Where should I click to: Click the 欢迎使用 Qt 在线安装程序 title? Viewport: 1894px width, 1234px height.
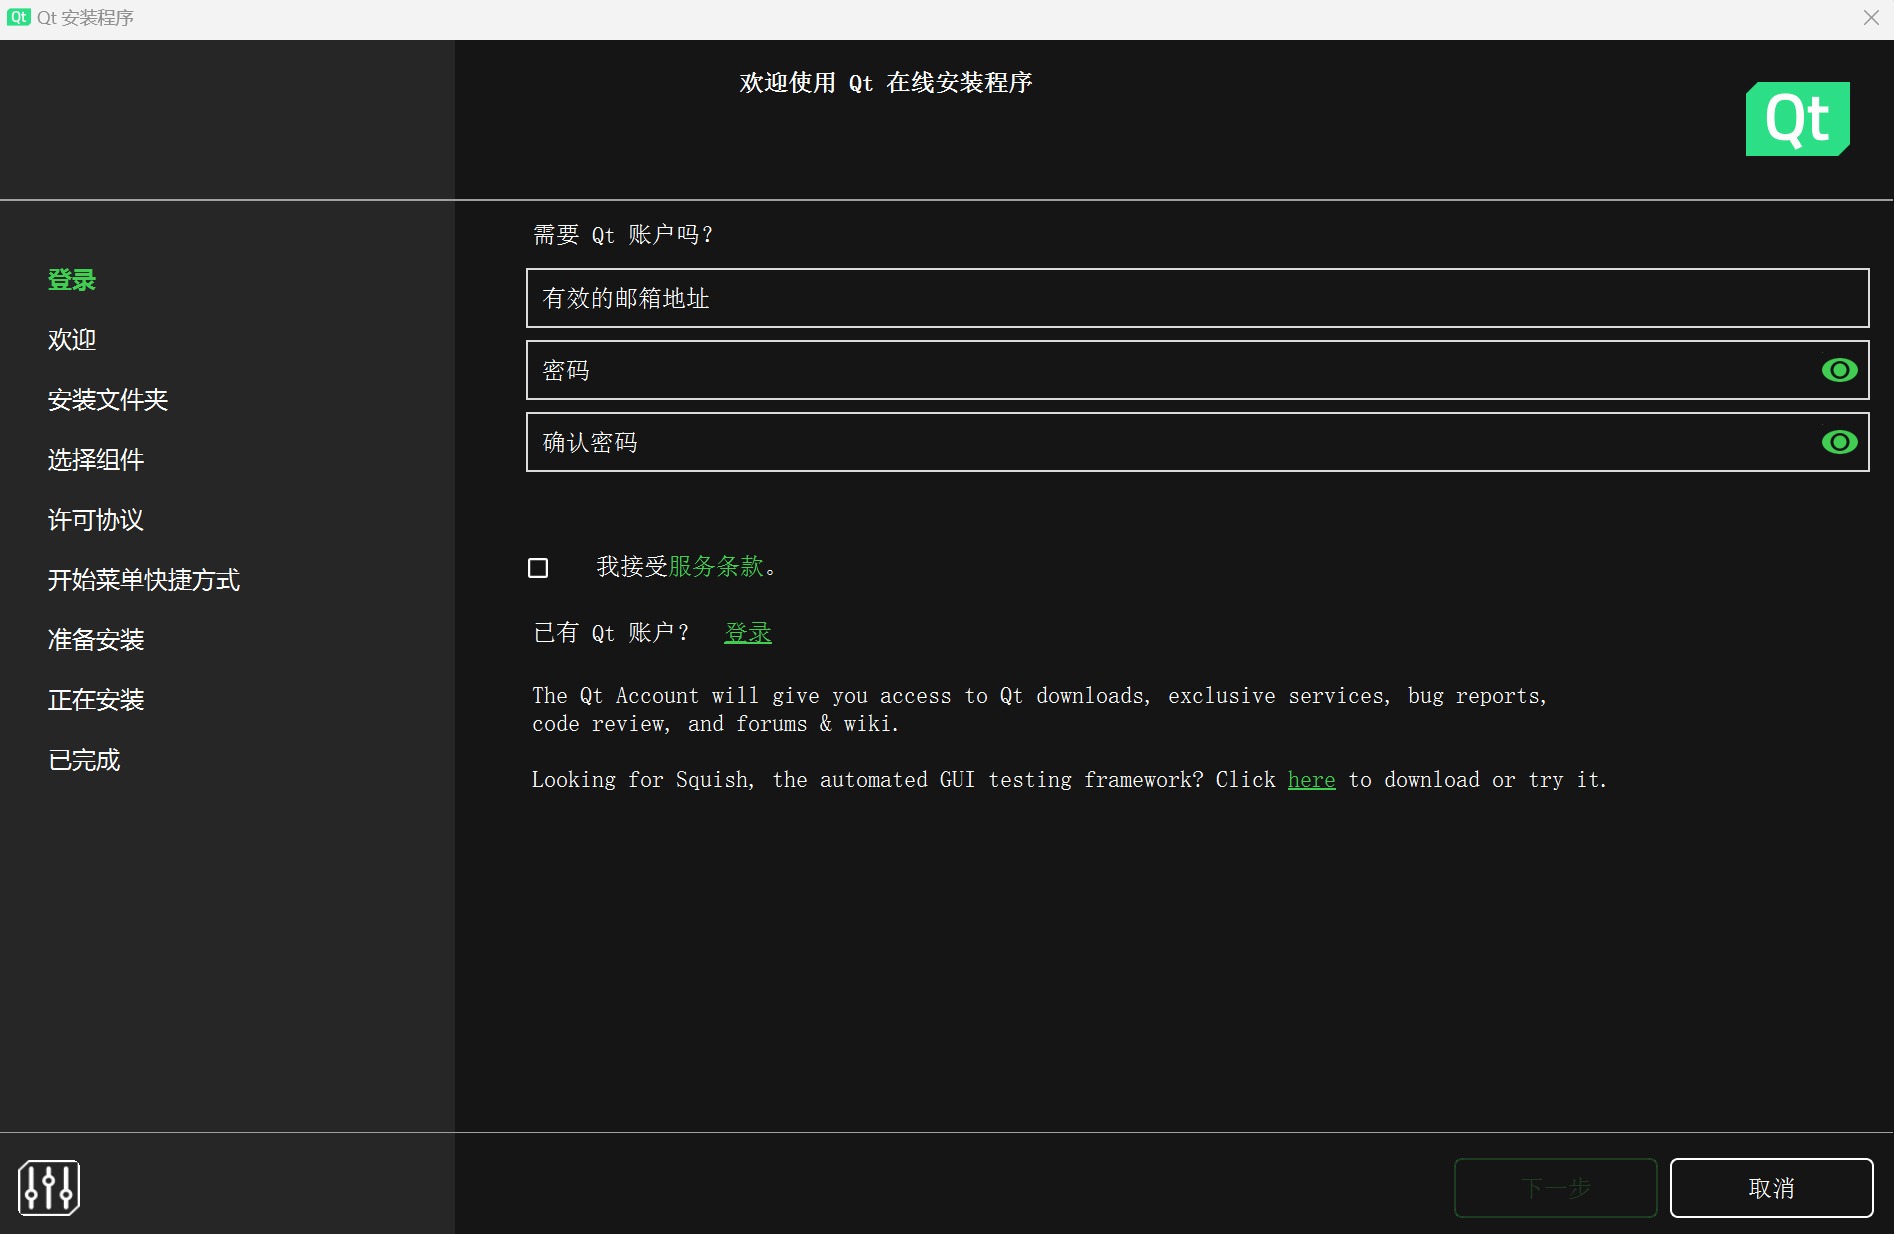pos(886,83)
